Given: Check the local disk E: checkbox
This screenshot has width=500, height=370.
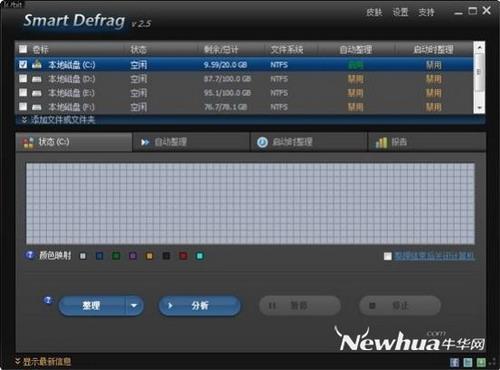Looking at the screenshot, I should pos(23,93).
